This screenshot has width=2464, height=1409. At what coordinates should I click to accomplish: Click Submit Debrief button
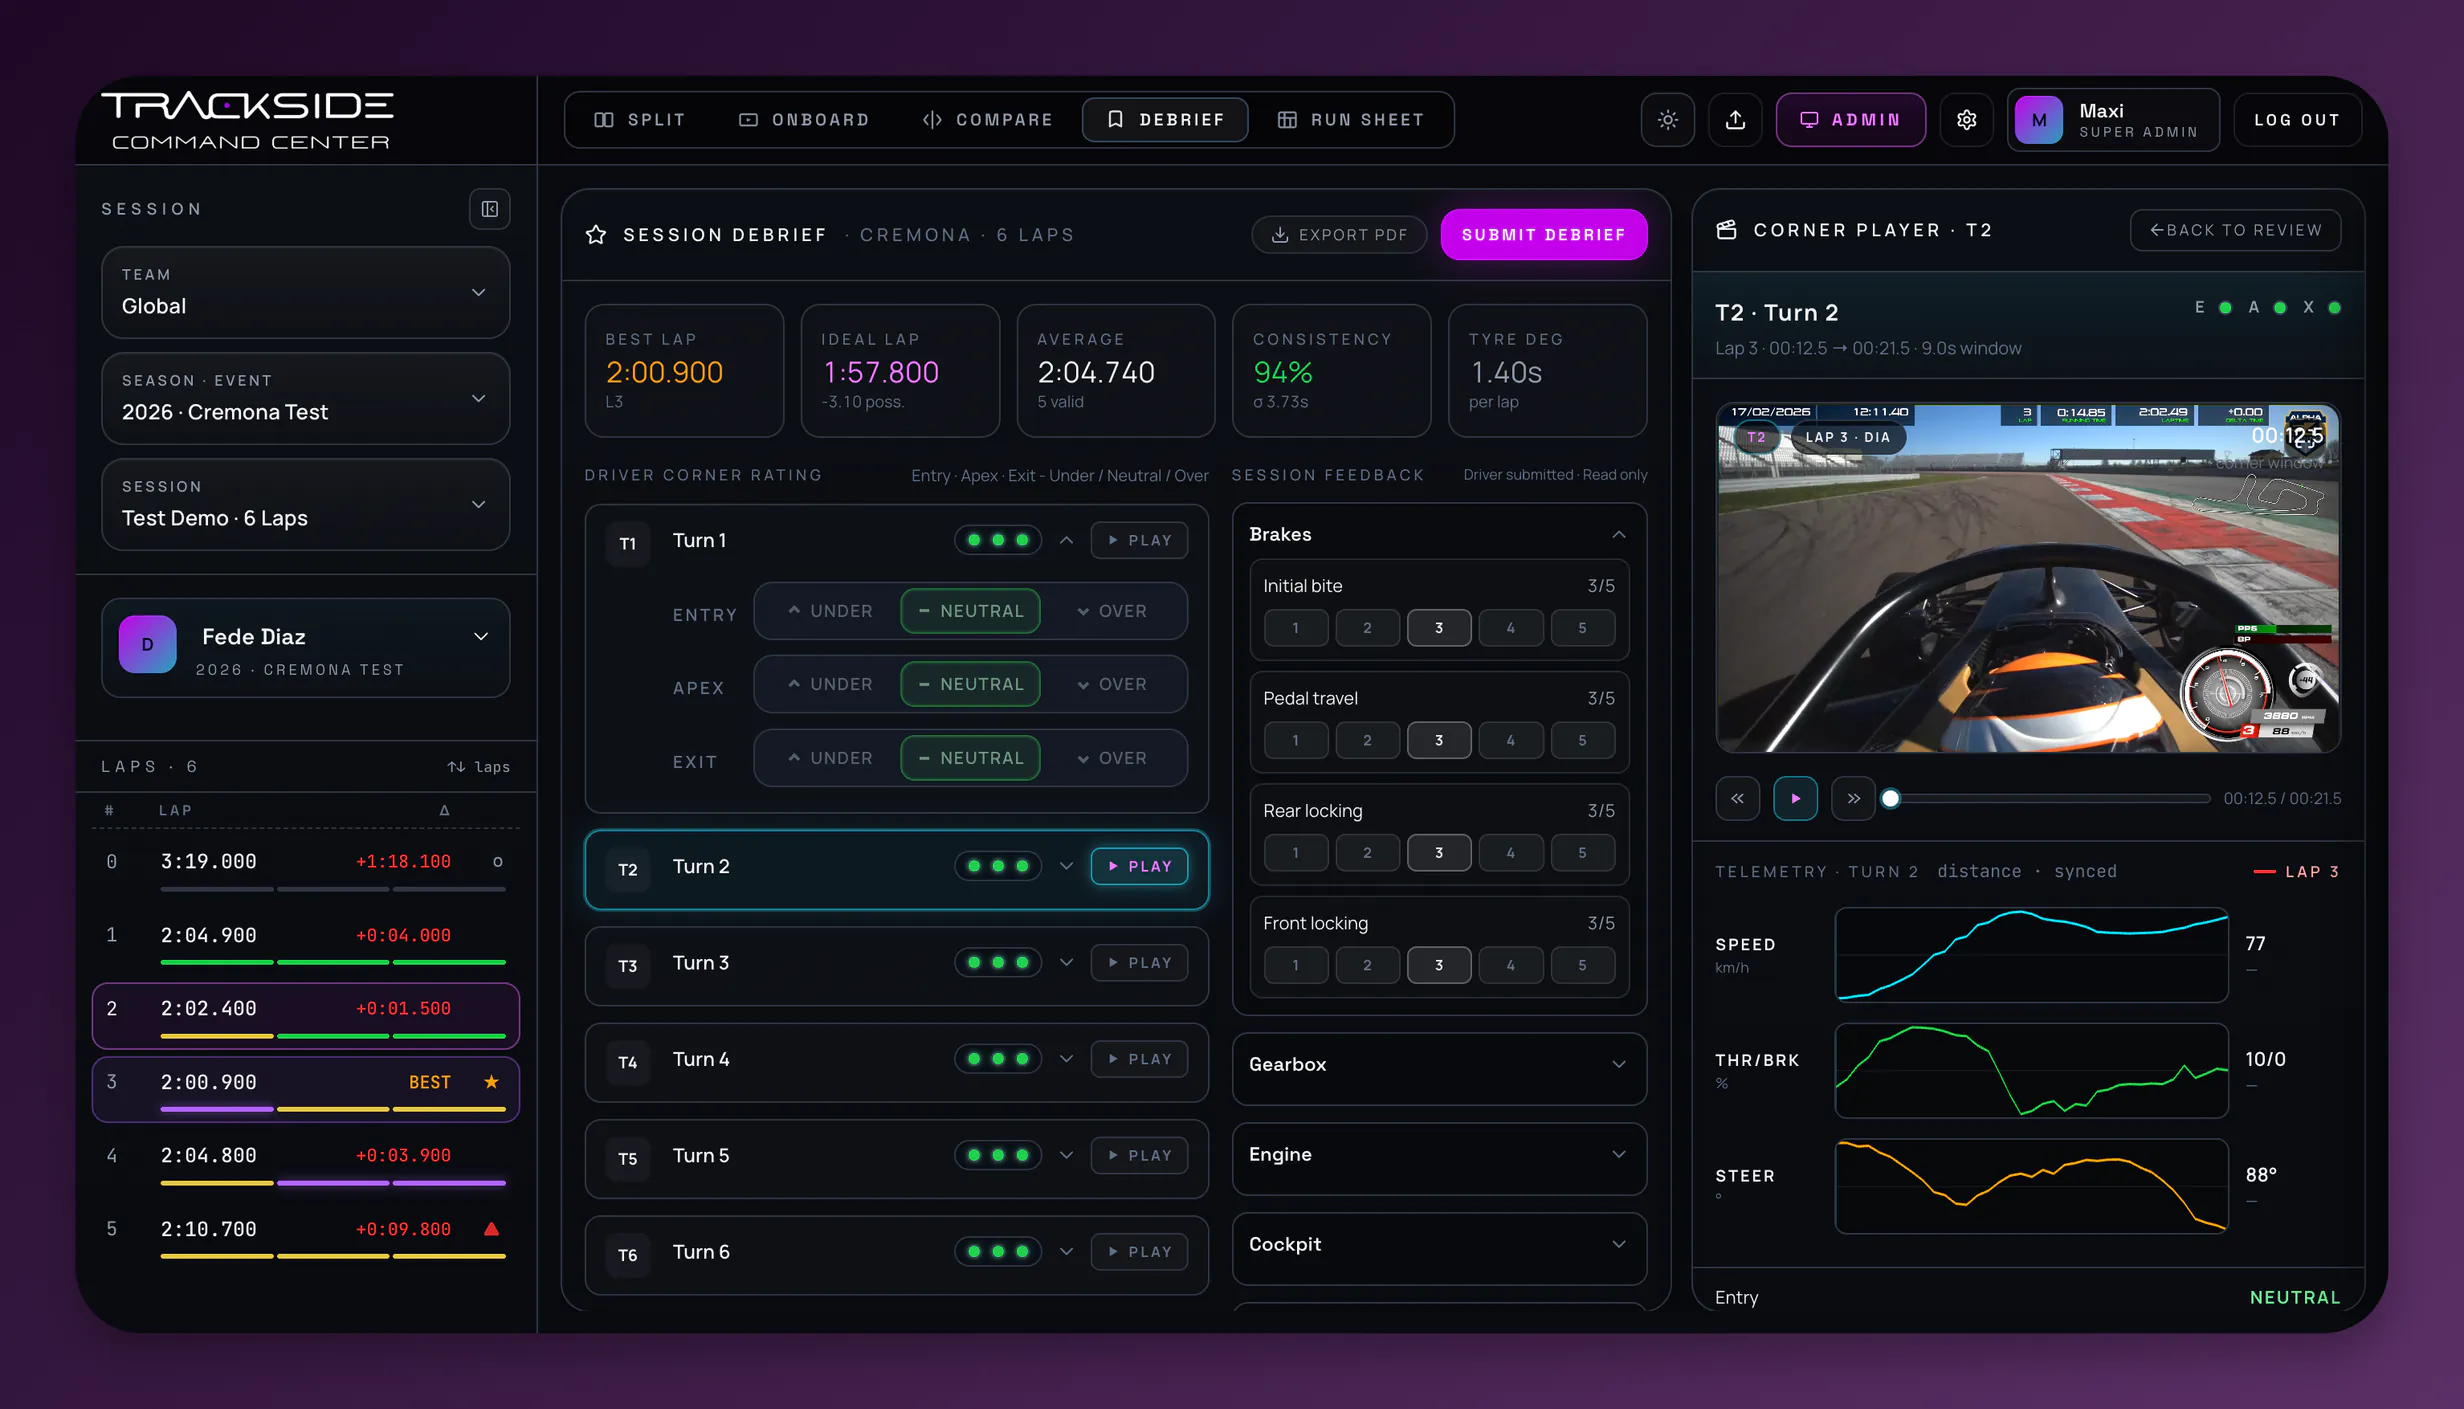pos(1543,235)
